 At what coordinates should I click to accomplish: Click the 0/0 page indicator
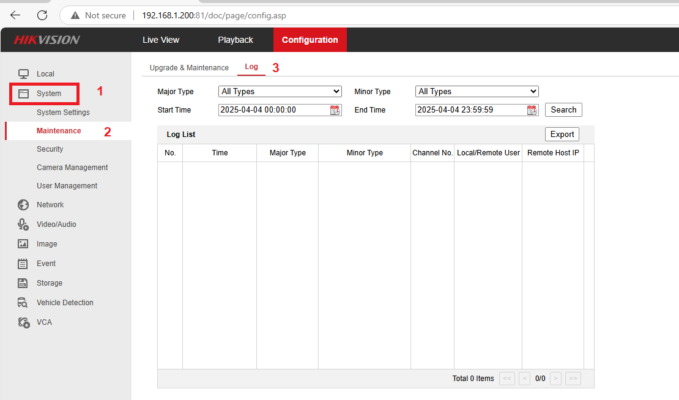pyautogui.click(x=540, y=378)
